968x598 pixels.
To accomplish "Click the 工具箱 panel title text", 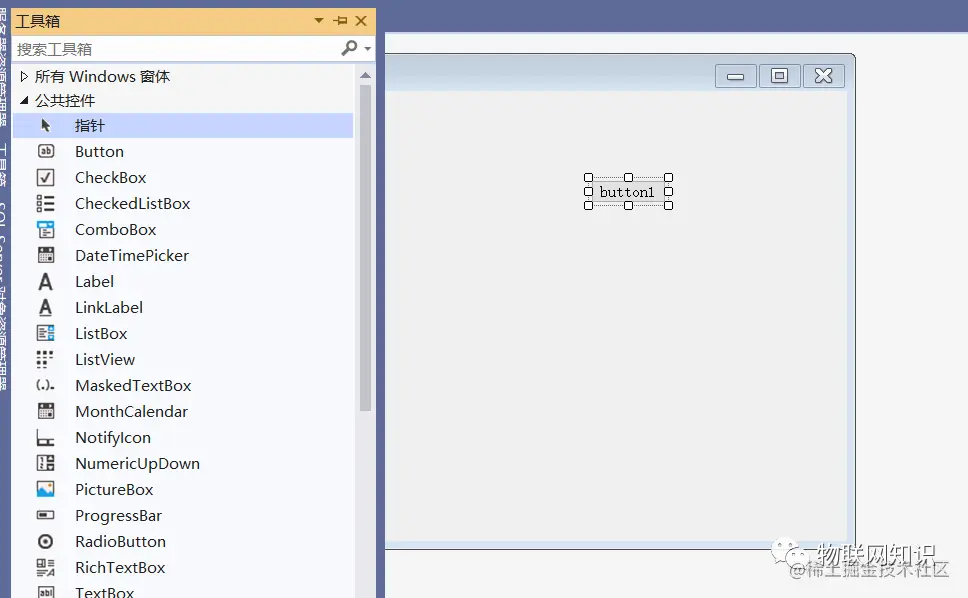I will (38, 21).
